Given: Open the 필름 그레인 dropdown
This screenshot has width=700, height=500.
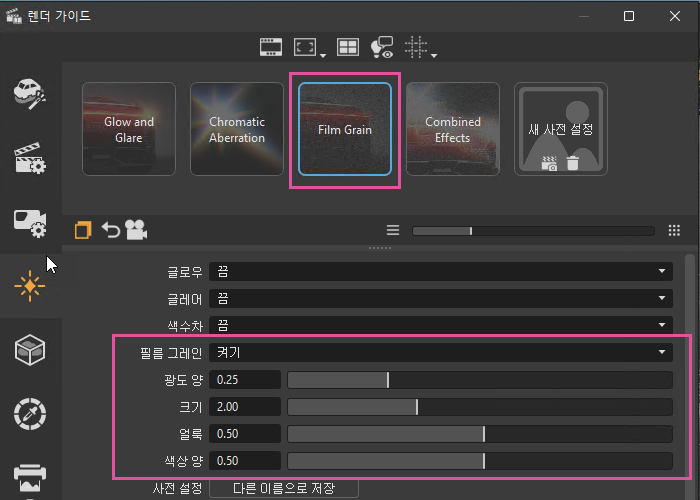Looking at the screenshot, I should (x=441, y=353).
